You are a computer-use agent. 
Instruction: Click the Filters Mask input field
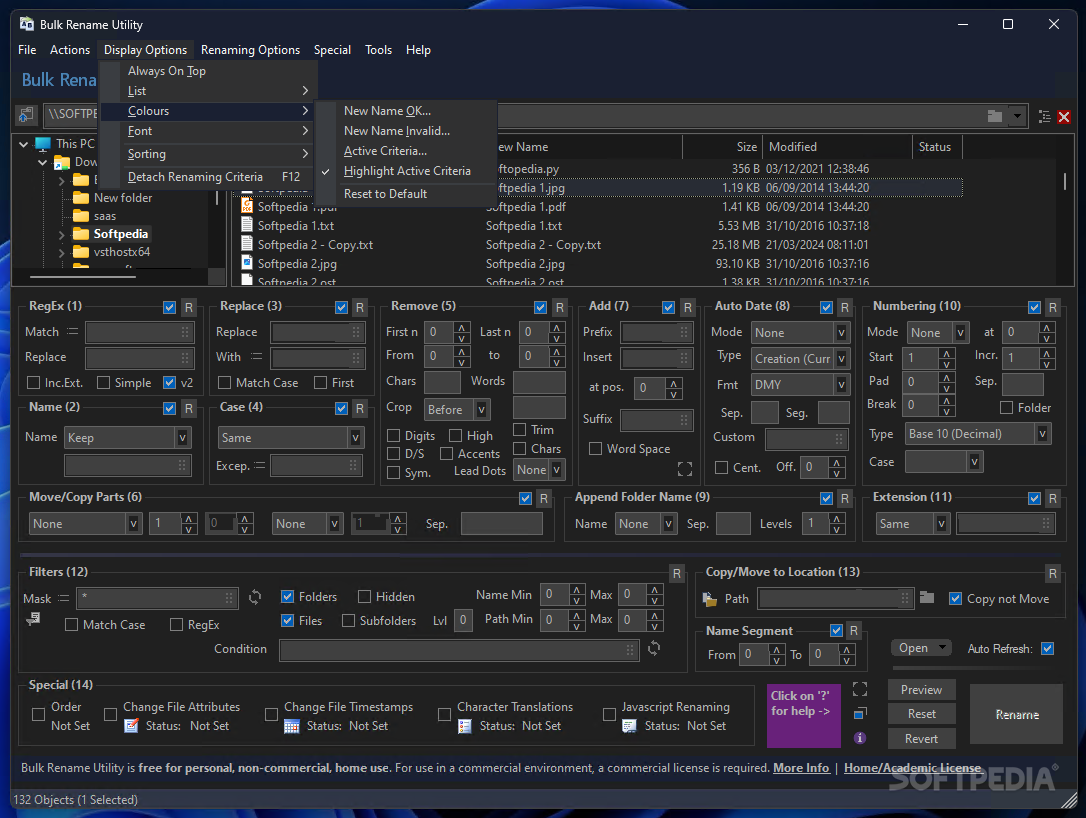coord(158,598)
